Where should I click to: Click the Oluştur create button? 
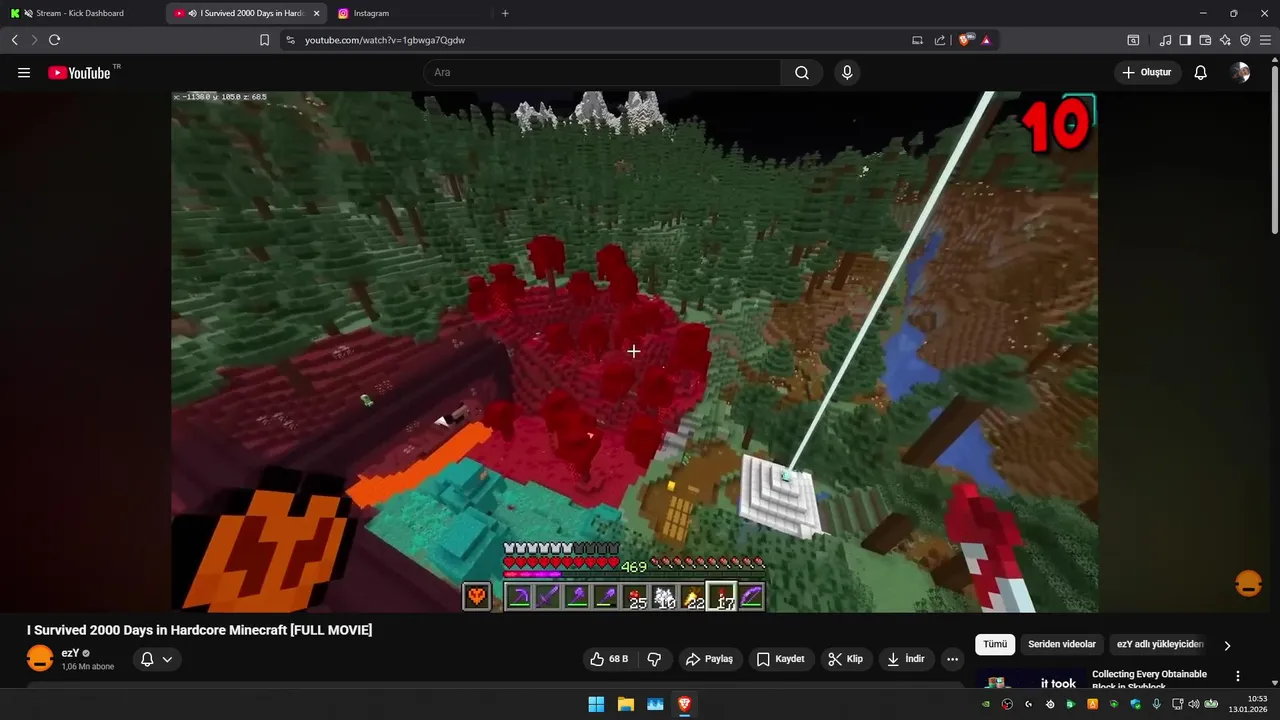tap(1147, 73)
